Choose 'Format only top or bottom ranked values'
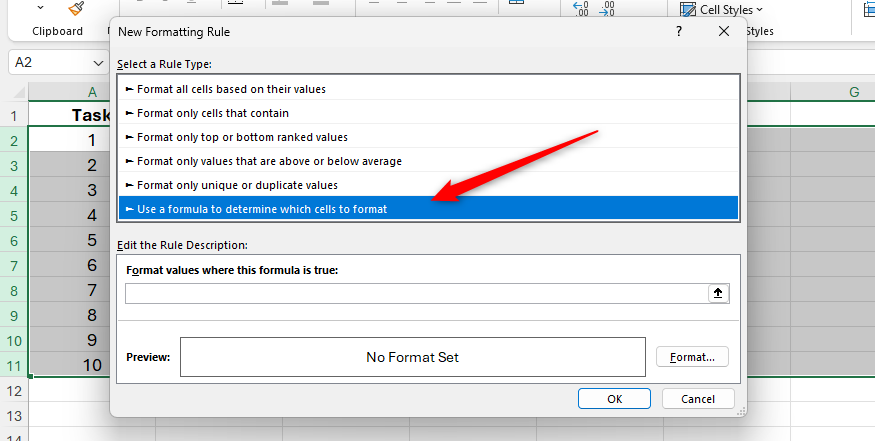Screen dimensions: 875x441 [x=242, y=137]
